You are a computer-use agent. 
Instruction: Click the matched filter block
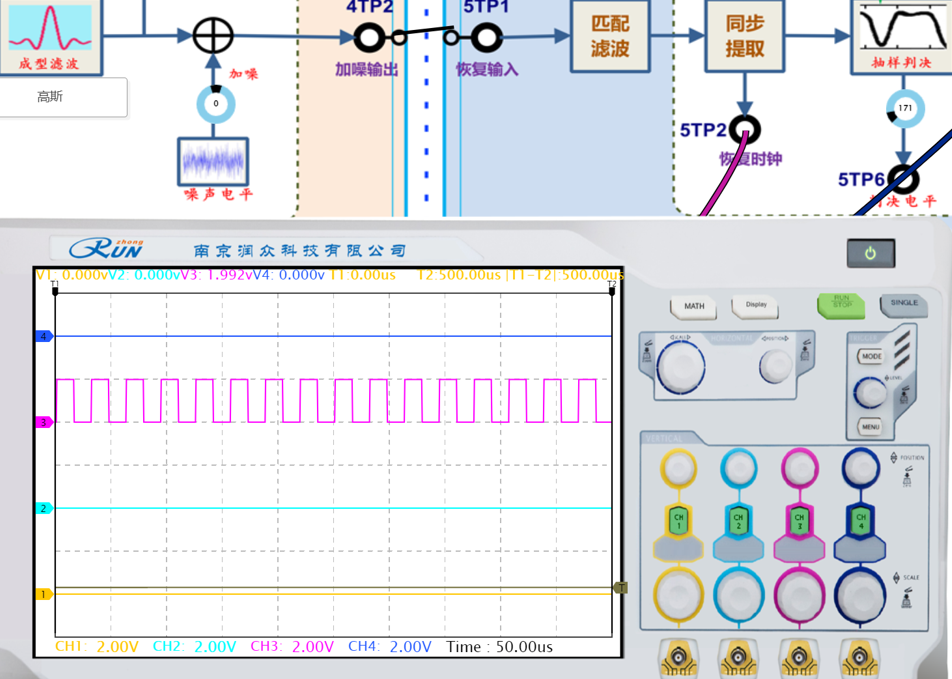point(610,37)
